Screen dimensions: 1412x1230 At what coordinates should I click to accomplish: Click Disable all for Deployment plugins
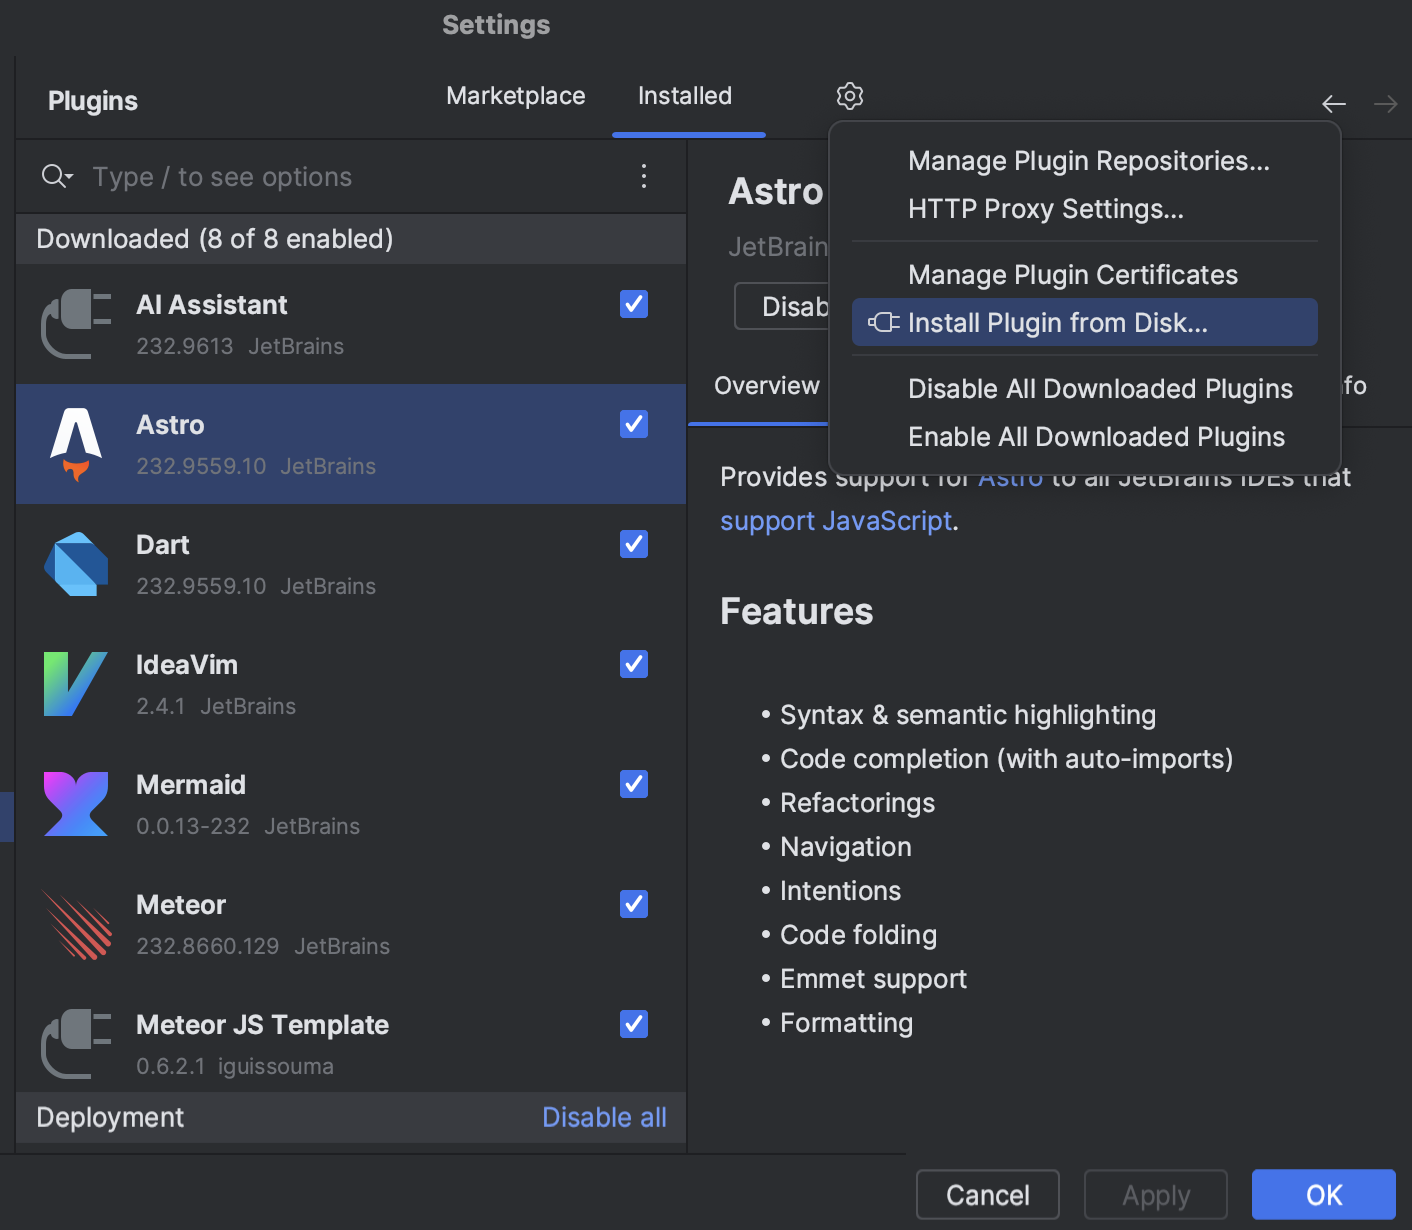point(604,1117)
